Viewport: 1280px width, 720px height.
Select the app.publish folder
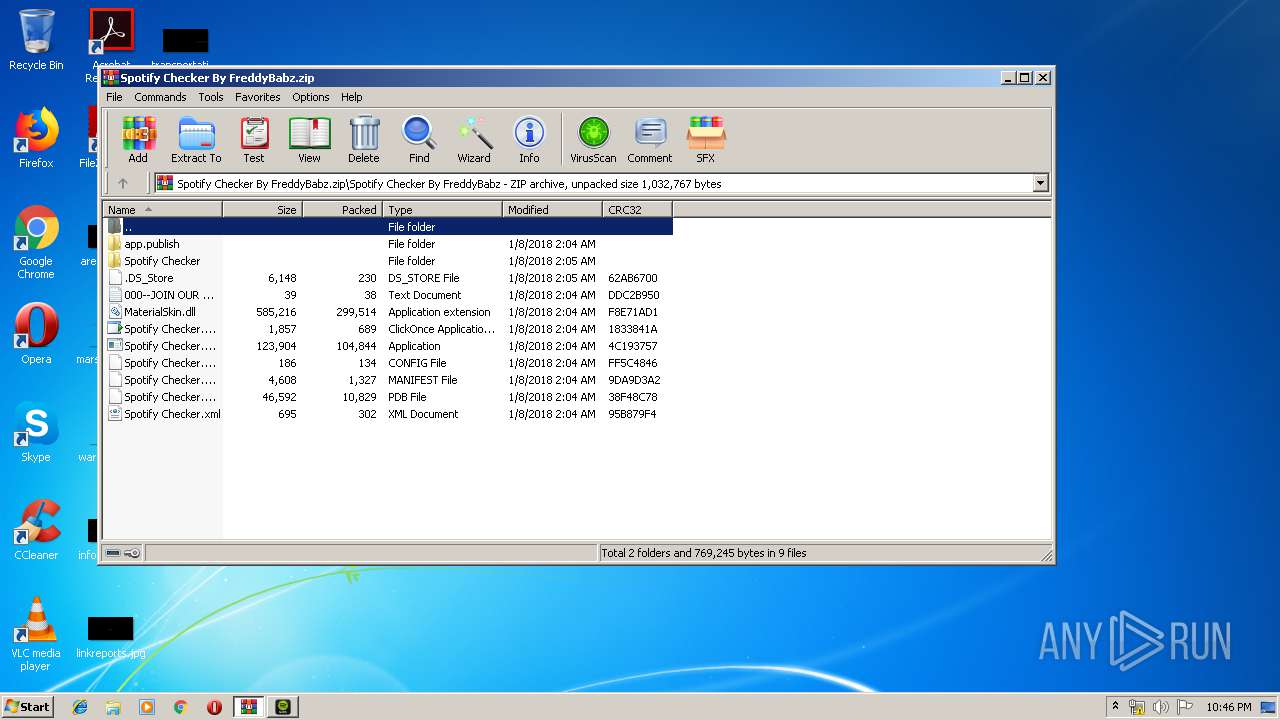[388, 244]
